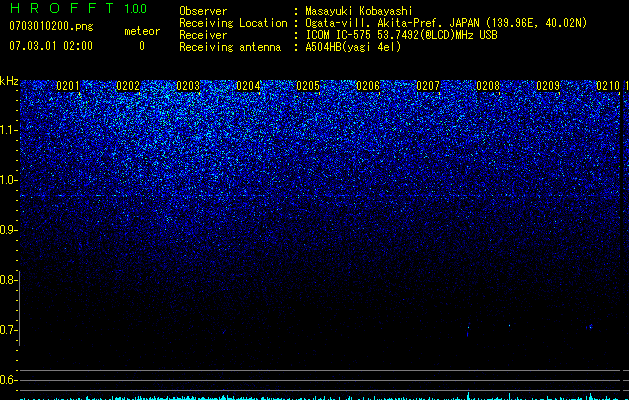
Task: Click the 1.1 kHz axis label
Action: click(8, 130)
